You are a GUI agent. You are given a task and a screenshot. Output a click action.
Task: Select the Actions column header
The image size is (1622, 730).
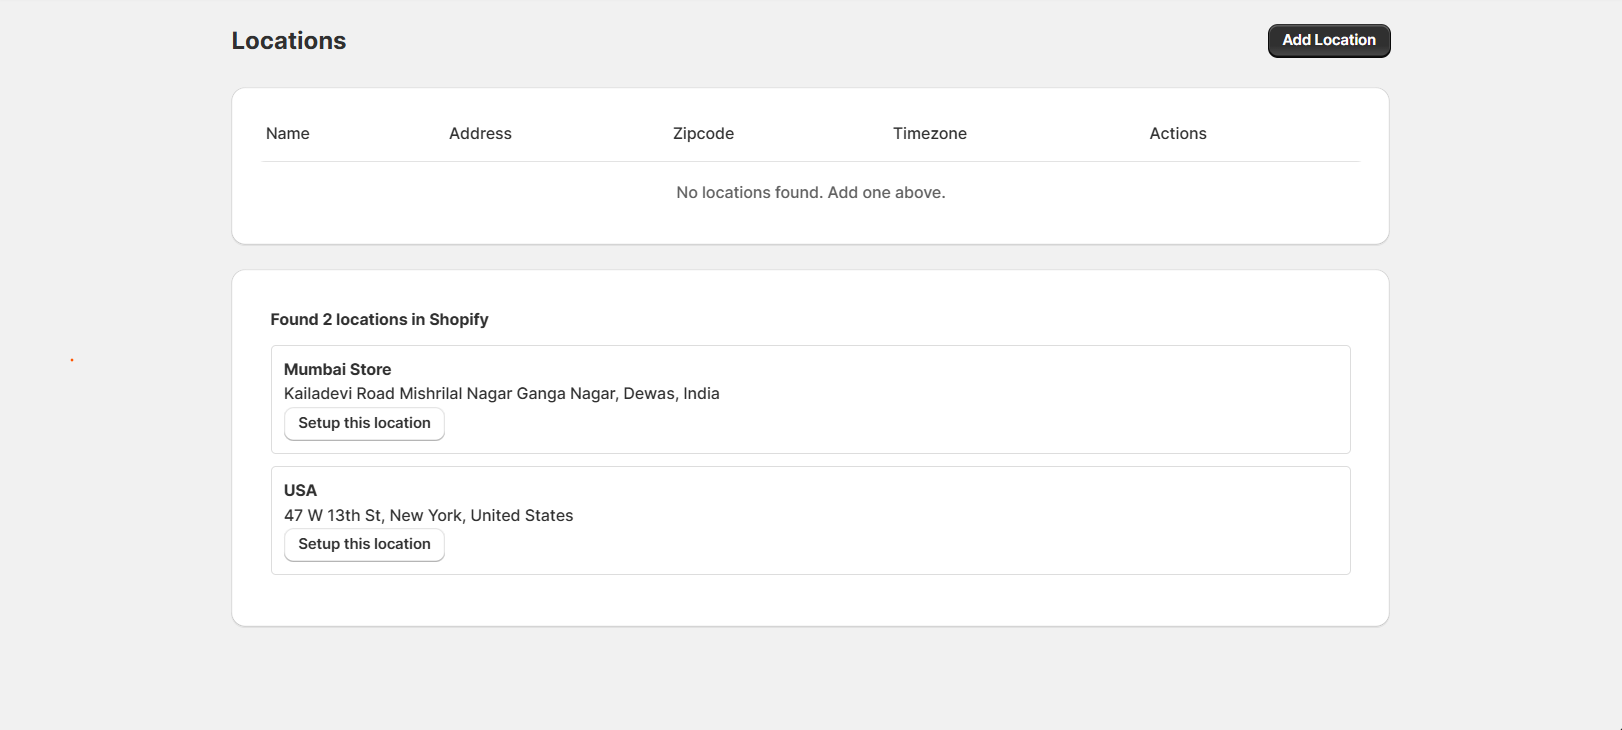[1177, 134]
